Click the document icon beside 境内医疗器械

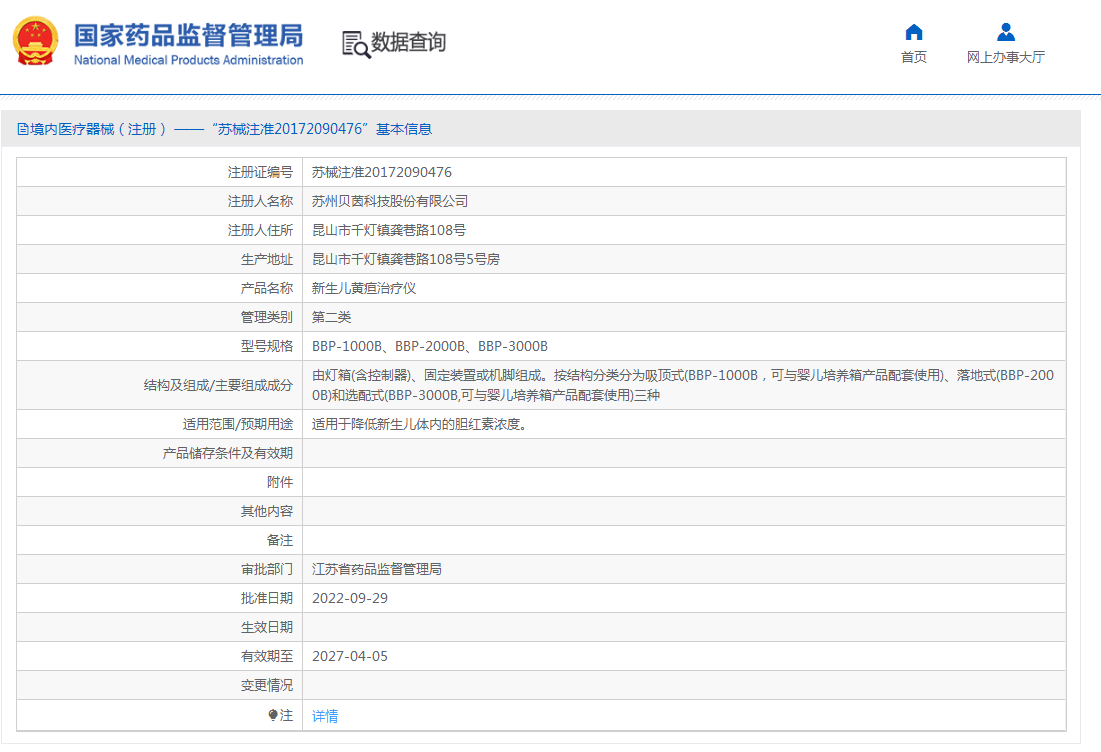click(22, 129)
